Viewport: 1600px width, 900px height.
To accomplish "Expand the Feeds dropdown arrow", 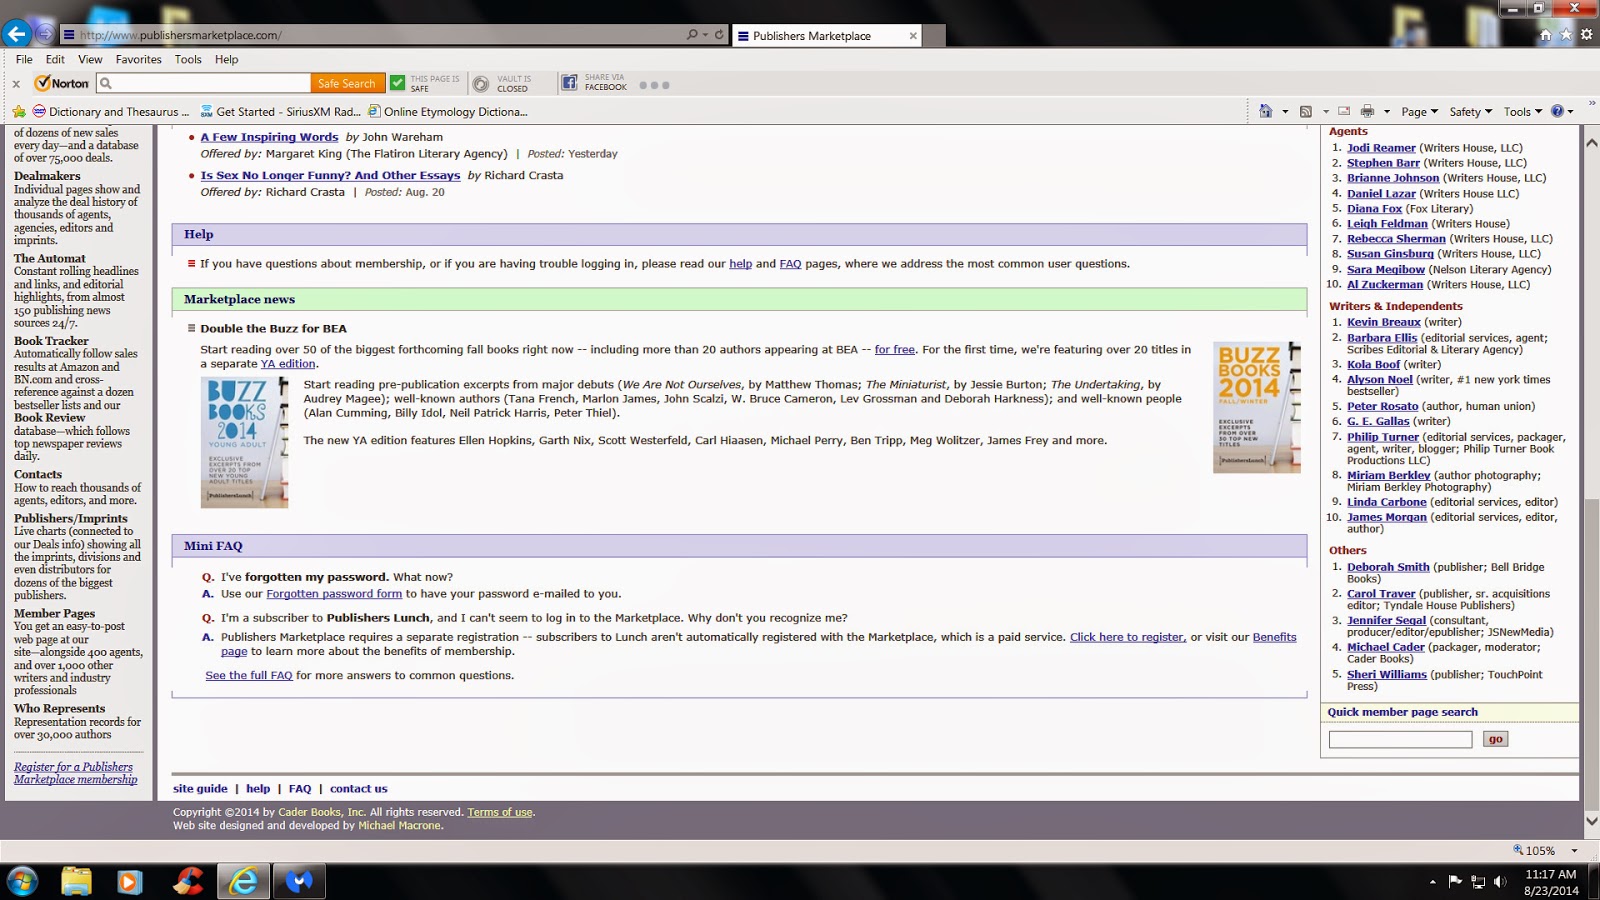I will click(1325, 112).
